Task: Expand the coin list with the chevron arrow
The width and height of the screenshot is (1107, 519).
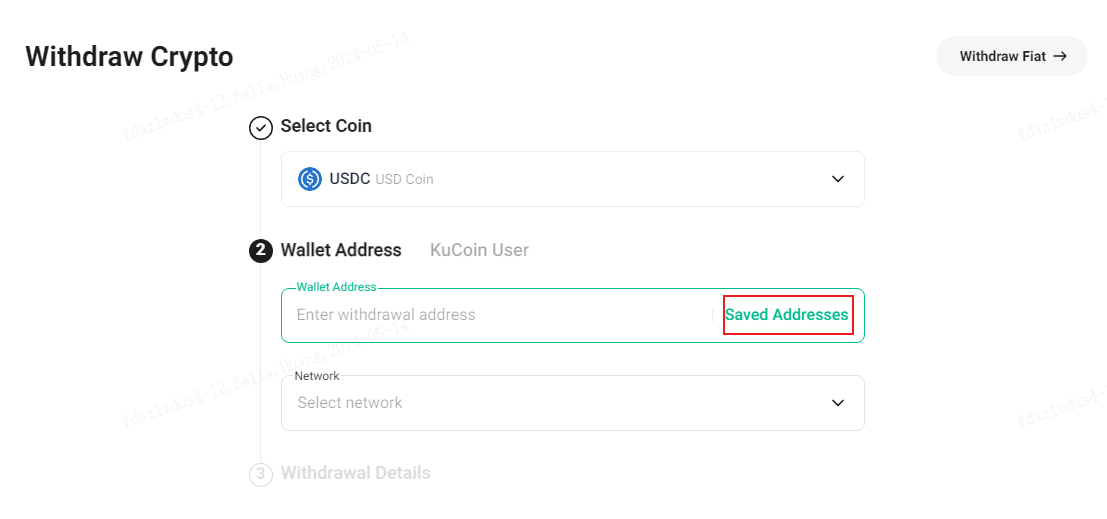Action: coord(838,179)
